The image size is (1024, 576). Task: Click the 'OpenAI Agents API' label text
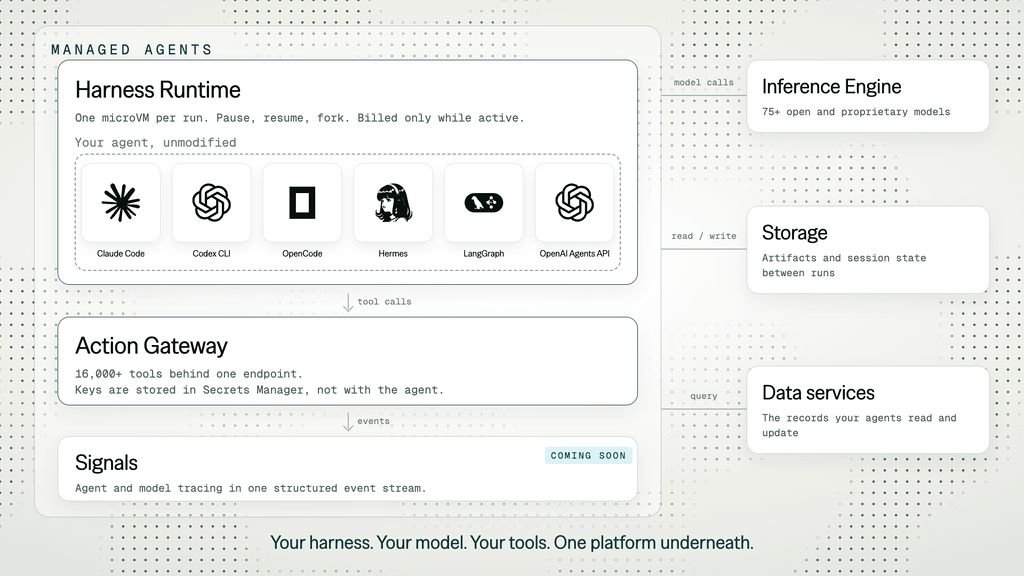pos(575,253)
